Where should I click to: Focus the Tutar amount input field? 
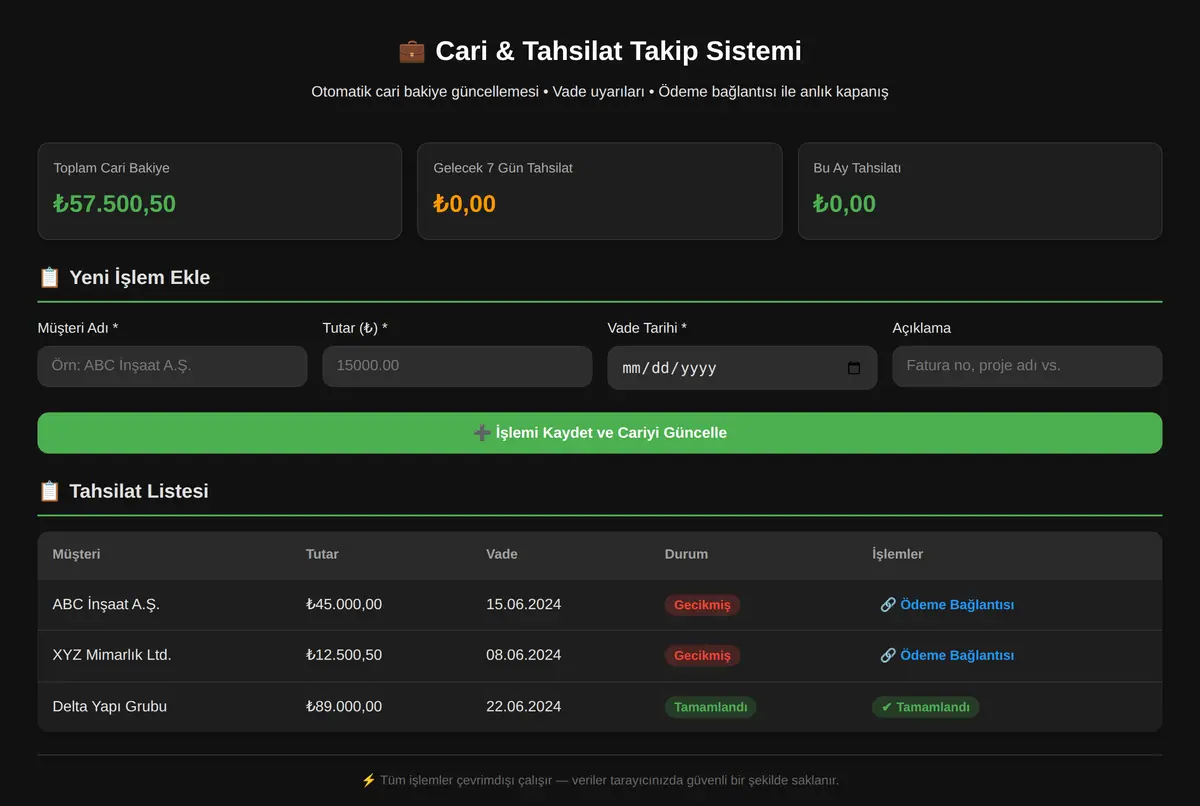tap(457, 366)
